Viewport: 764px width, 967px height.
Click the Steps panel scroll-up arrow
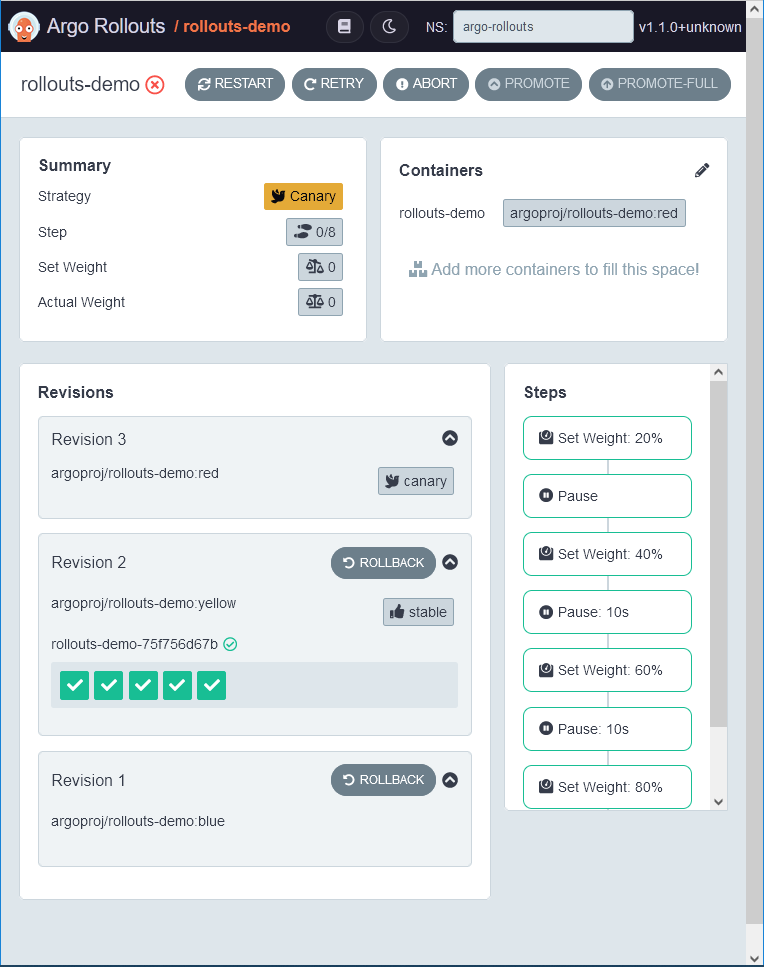[718, 372]
